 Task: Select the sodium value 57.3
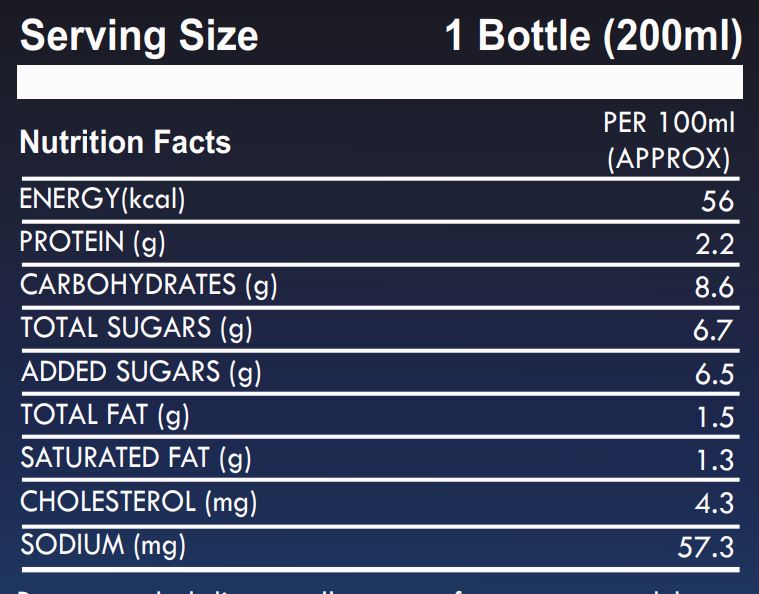706,547
